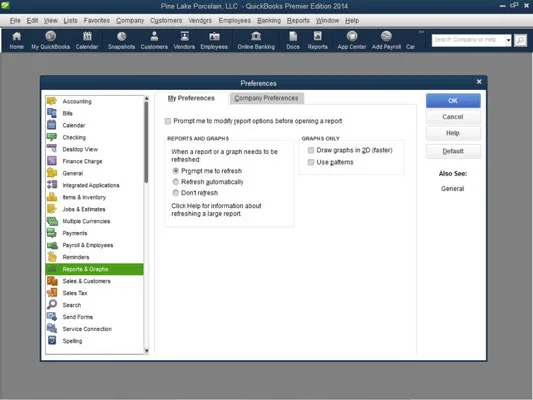Image resolution: width=533 pixels, height=400 pixels.
Task: Open App Center from toolbar
Action: [x=352, y=40]
